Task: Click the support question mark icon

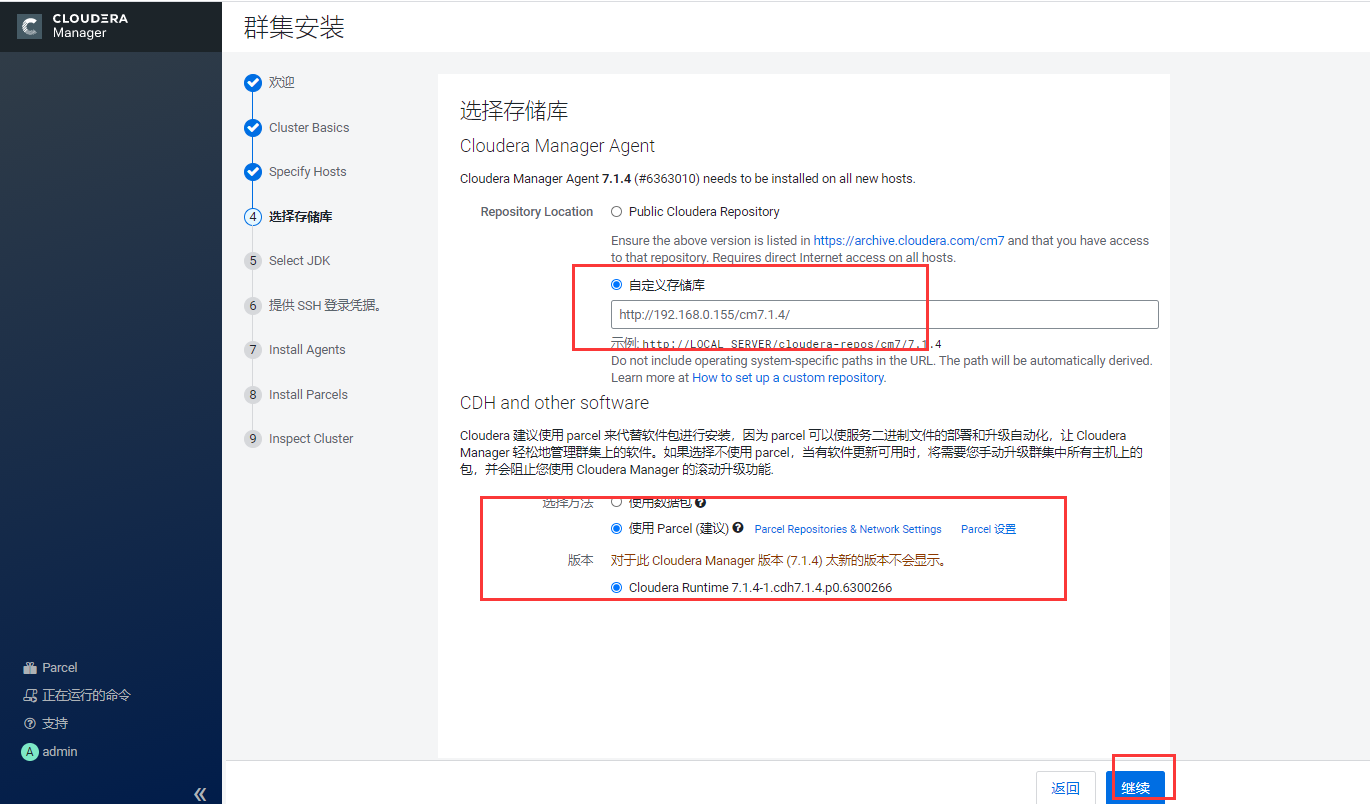Action: 30,723
